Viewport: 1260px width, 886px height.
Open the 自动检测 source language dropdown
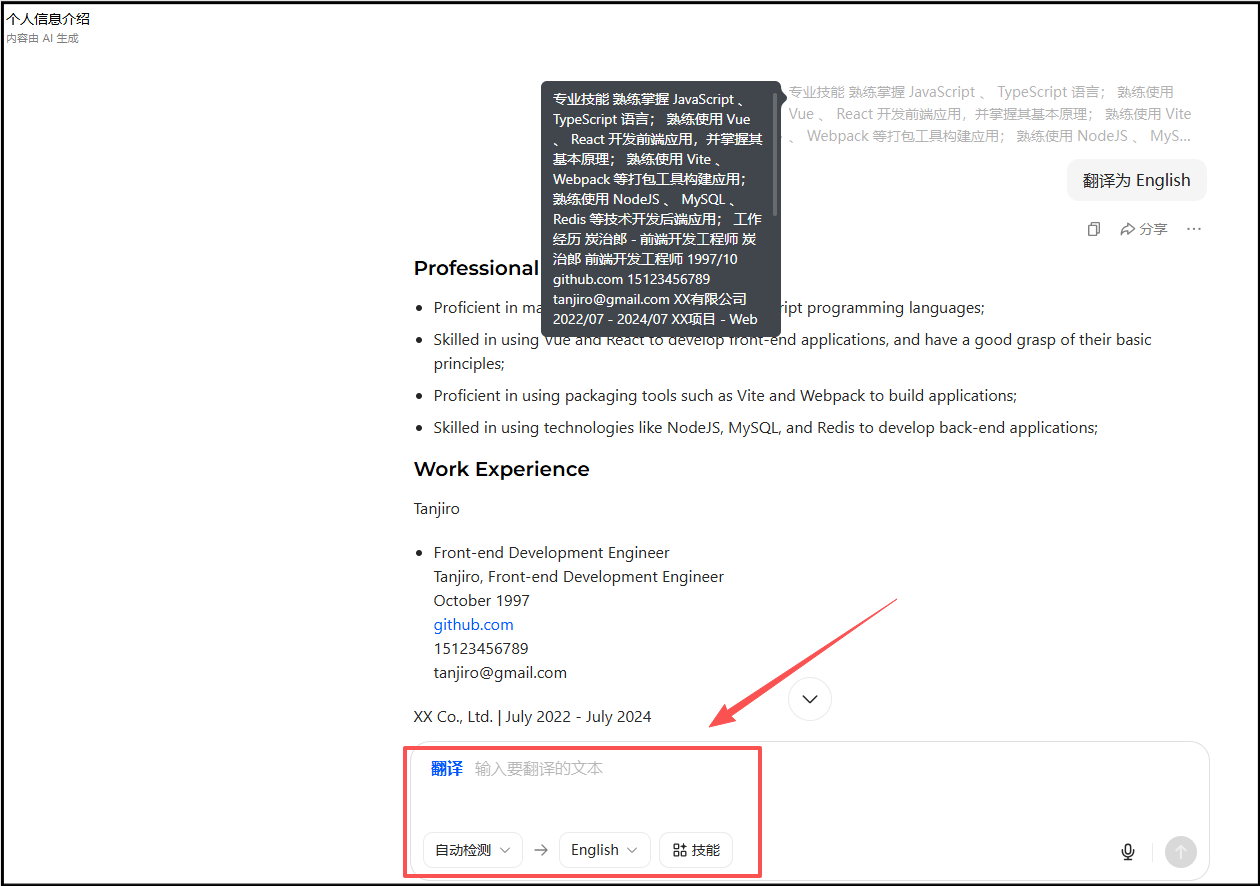pyautogui.click(x=472, y=850)
